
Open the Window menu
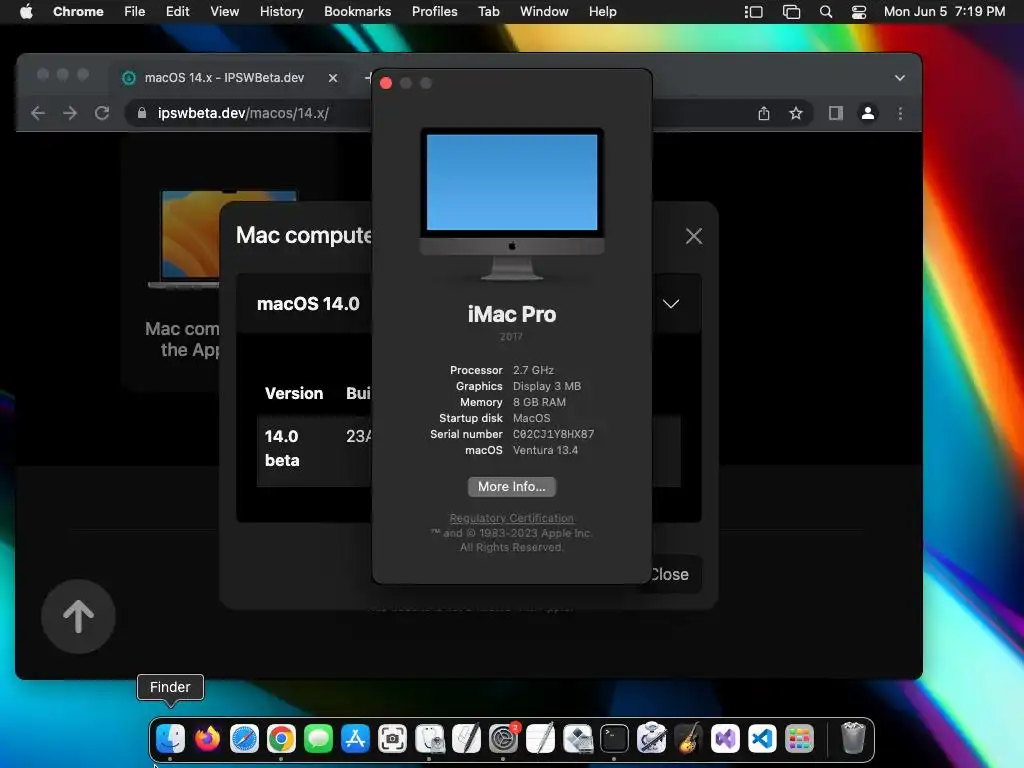(544, 12)
